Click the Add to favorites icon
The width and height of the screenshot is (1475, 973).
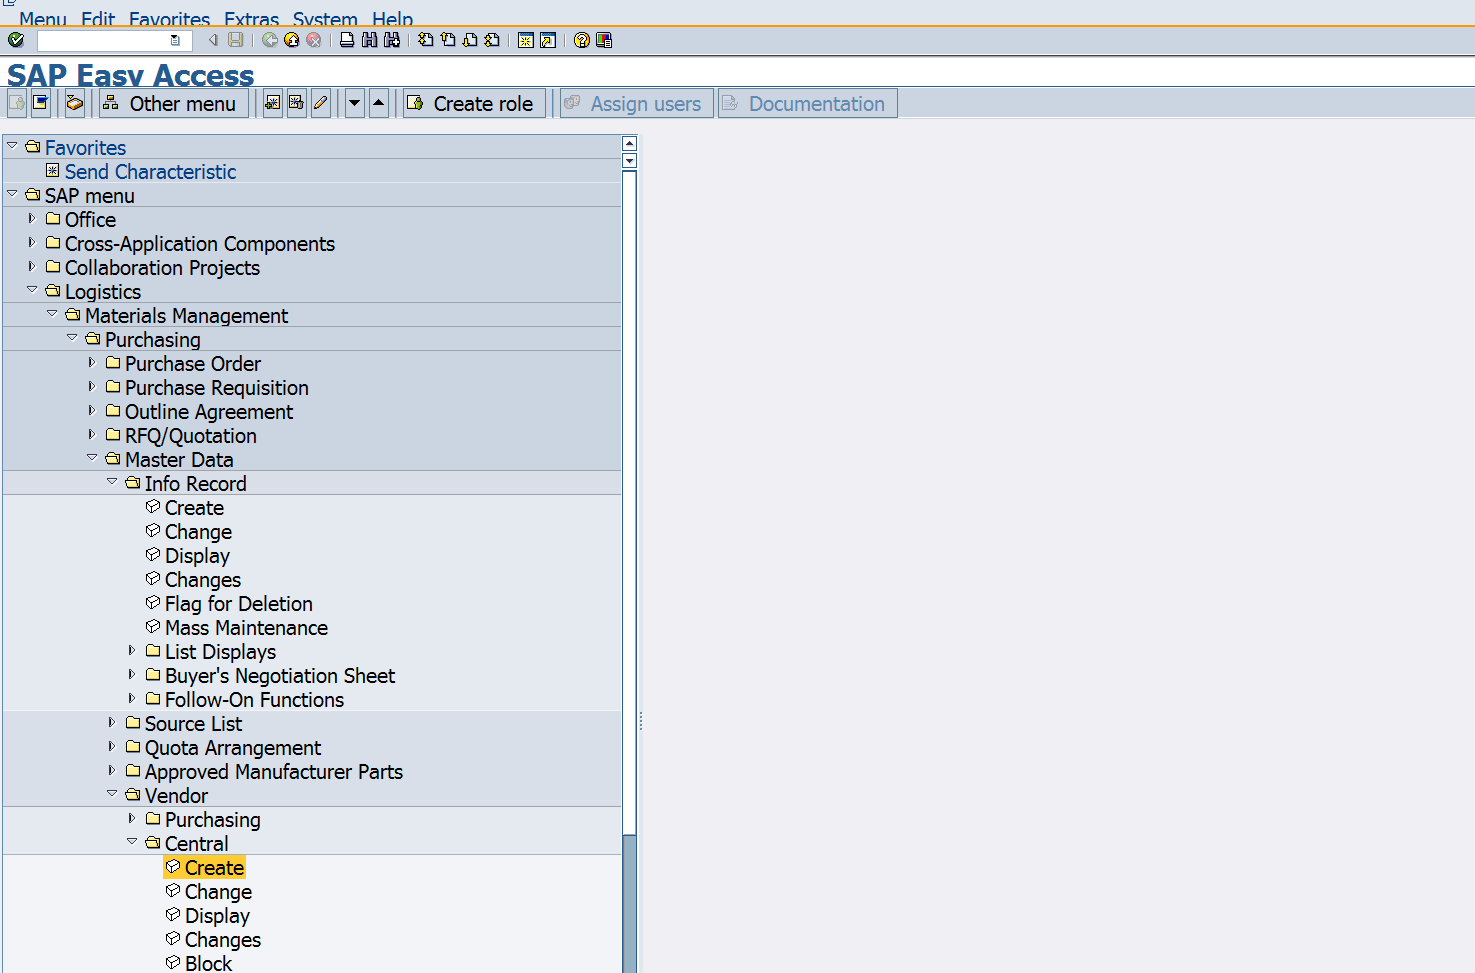273,103
